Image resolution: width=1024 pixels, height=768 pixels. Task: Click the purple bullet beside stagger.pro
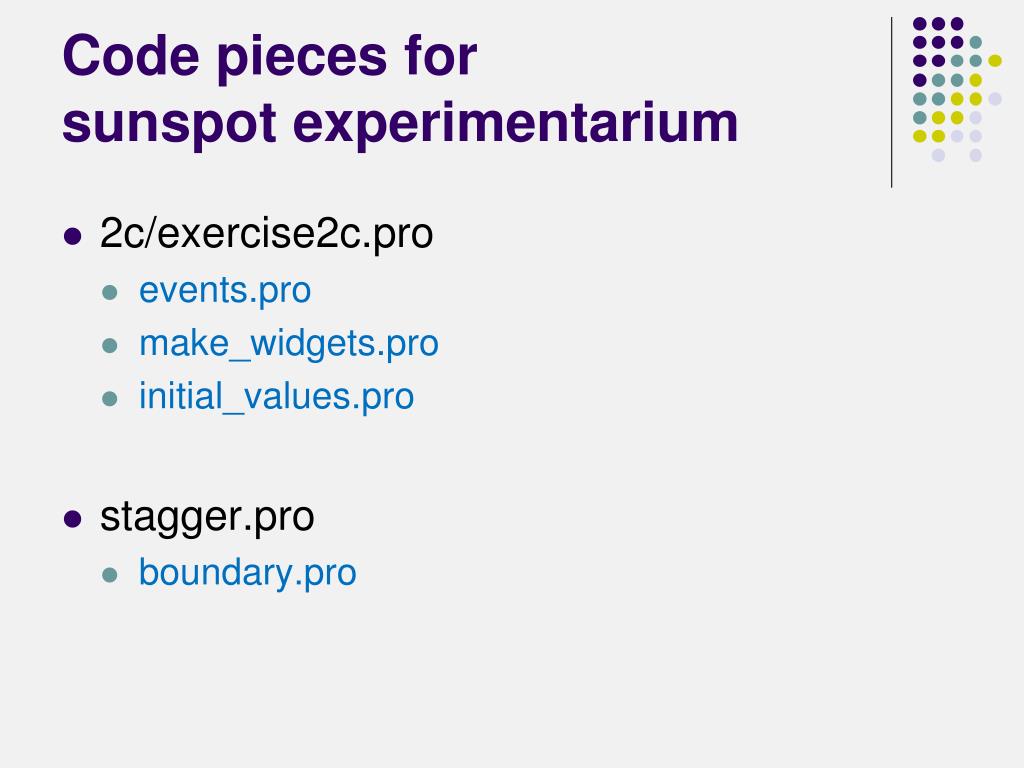click(72, 519)
